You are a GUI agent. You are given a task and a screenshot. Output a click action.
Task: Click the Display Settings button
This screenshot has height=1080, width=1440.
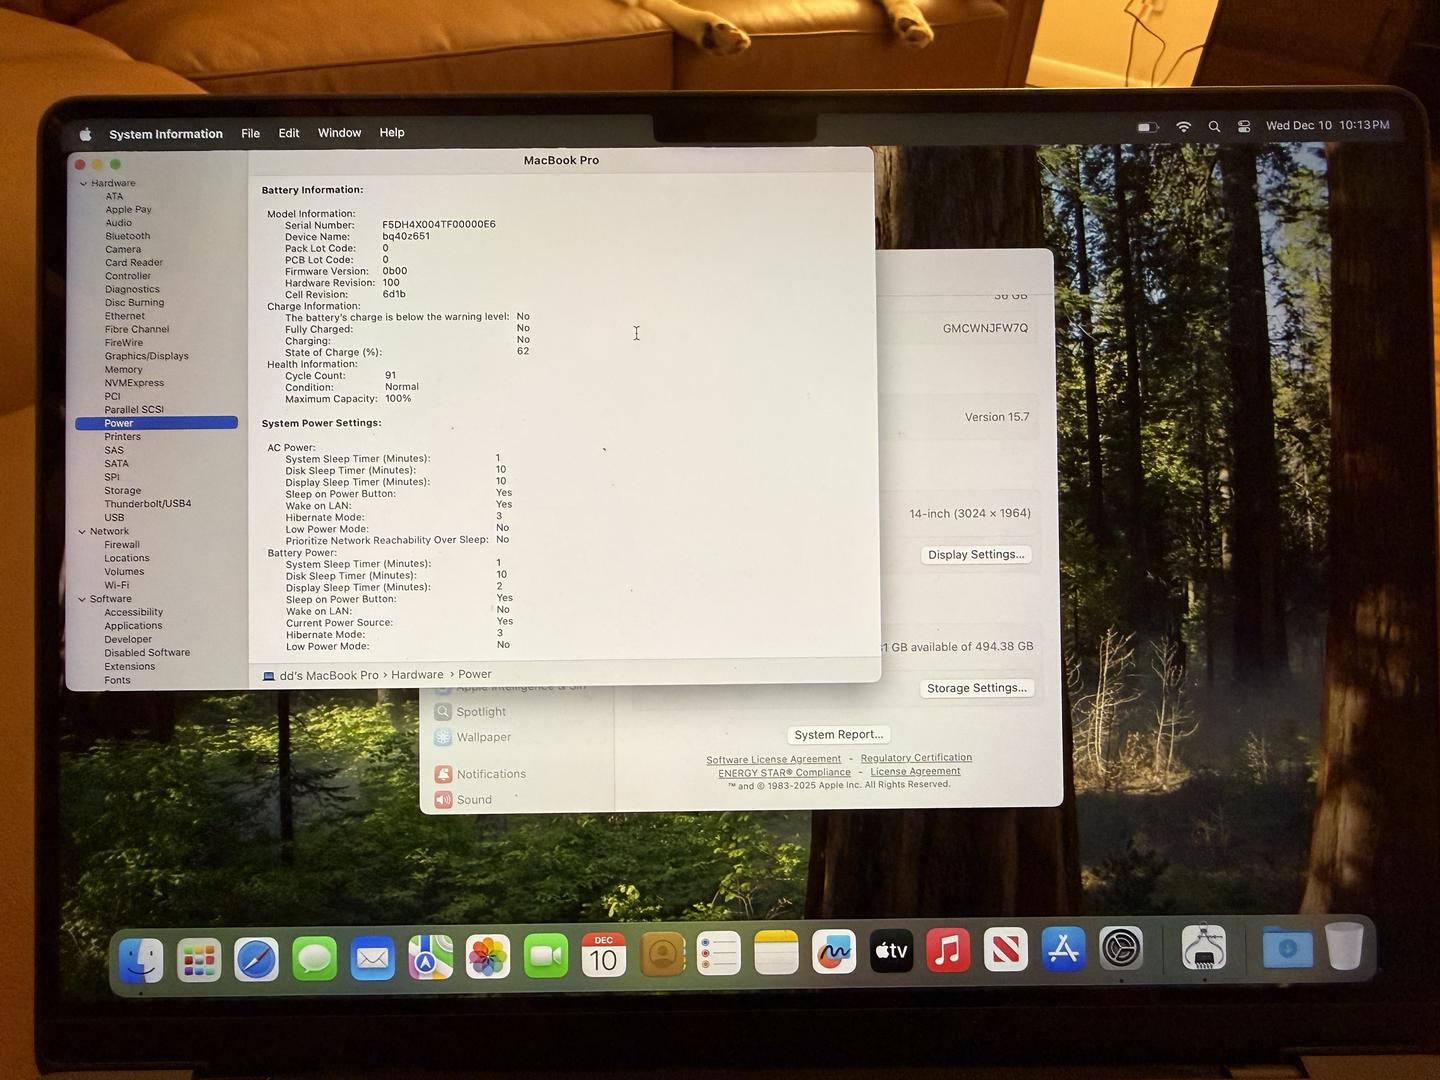976,555
